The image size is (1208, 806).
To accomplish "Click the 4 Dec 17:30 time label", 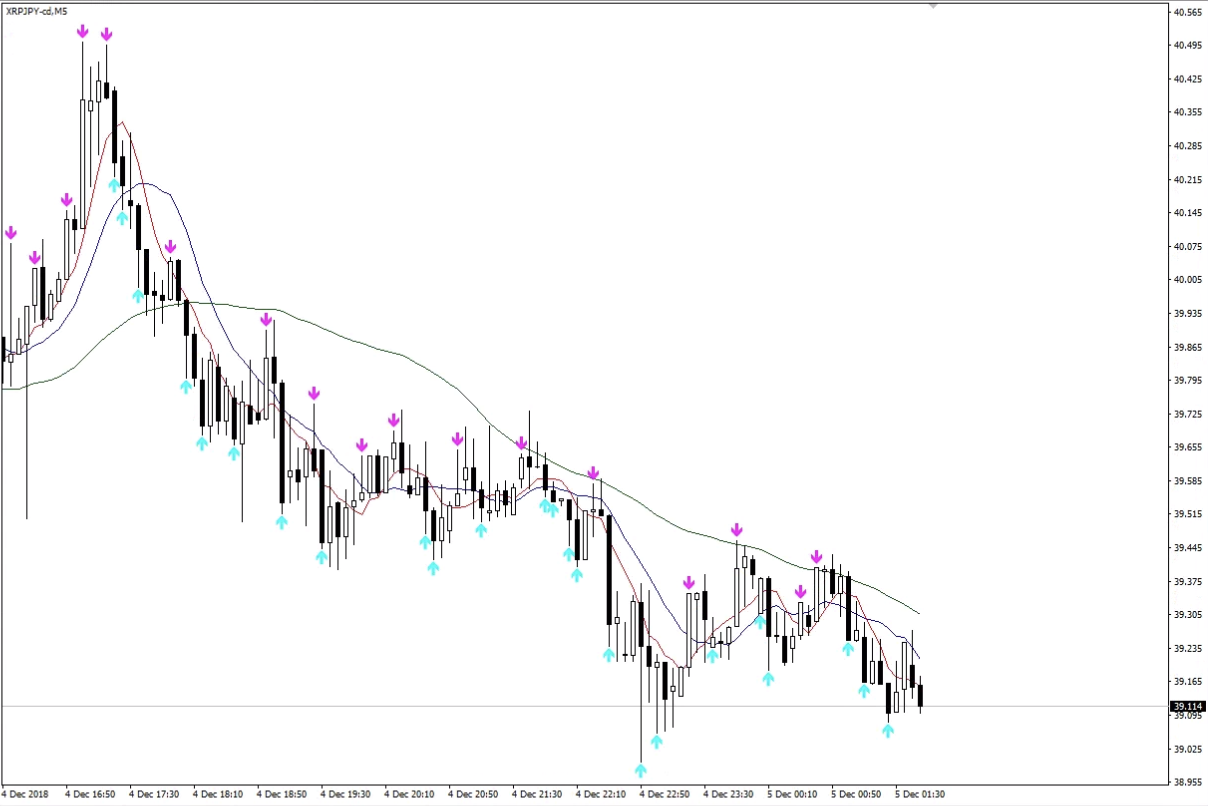I will pyautogui.click(x=154, y=795).
